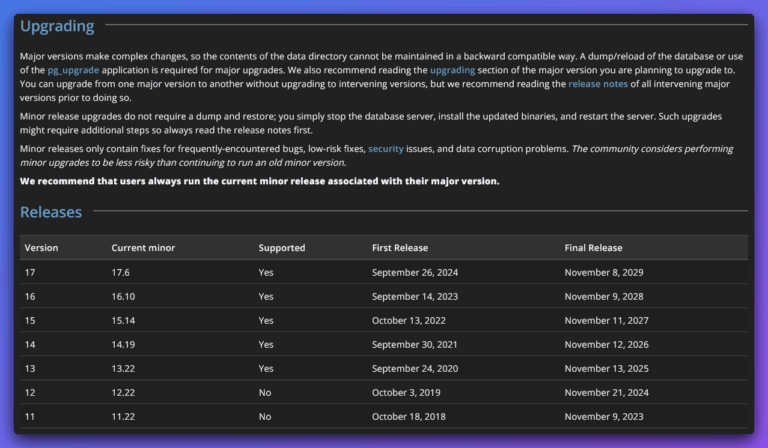The height and width of the screenshot is (448, 768).
Task: Click November 13, 2025 final release date
Action: coord(606,368)
